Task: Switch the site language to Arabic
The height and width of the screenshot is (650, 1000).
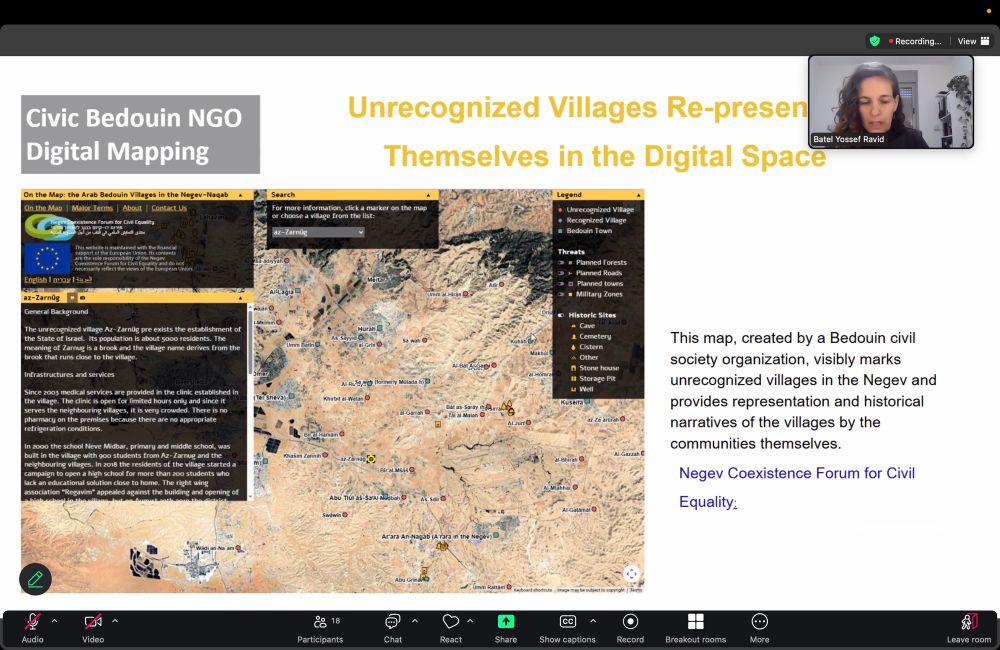Action: [84, 279]
